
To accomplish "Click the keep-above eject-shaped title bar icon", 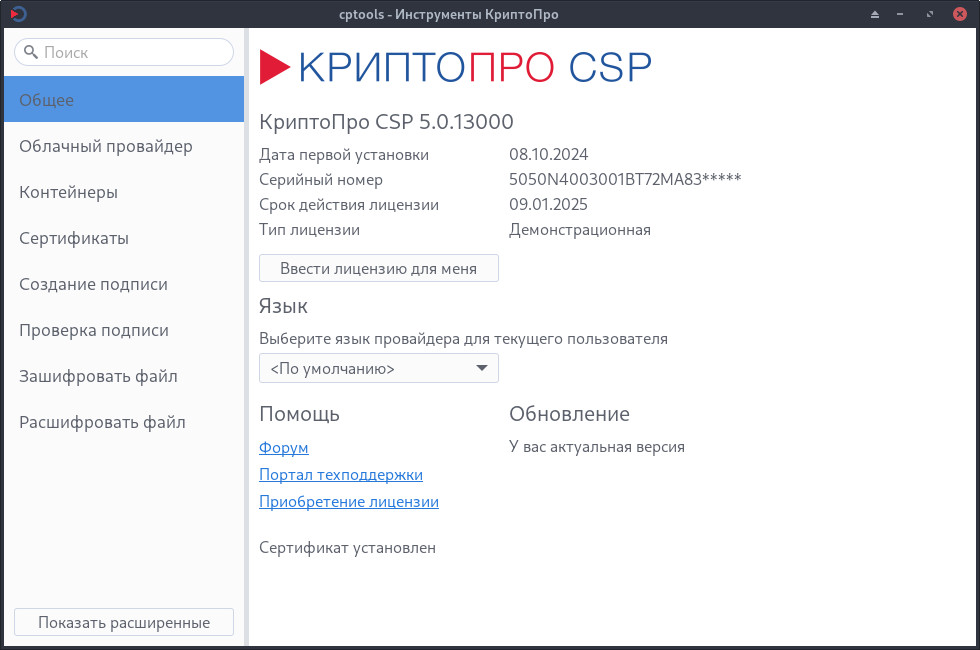I will tap(874, 14).
